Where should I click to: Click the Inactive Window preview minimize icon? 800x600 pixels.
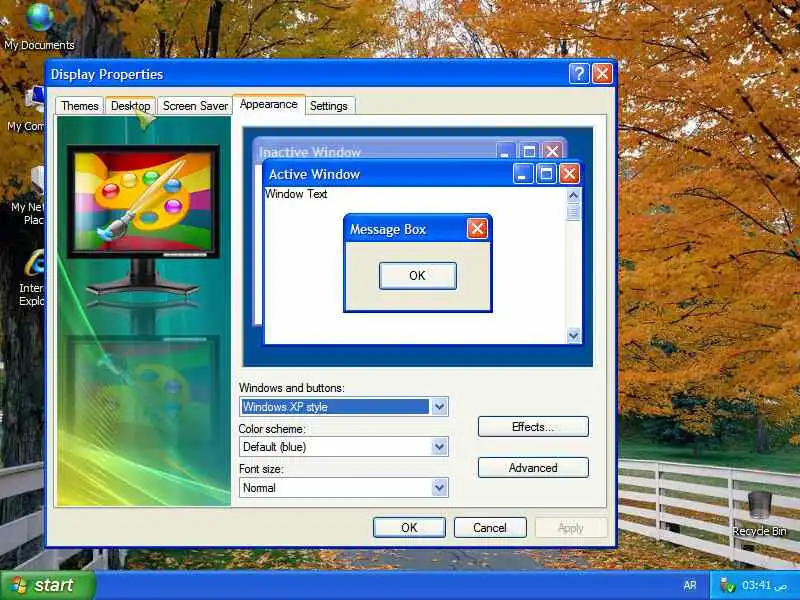[x=505, y=151]
